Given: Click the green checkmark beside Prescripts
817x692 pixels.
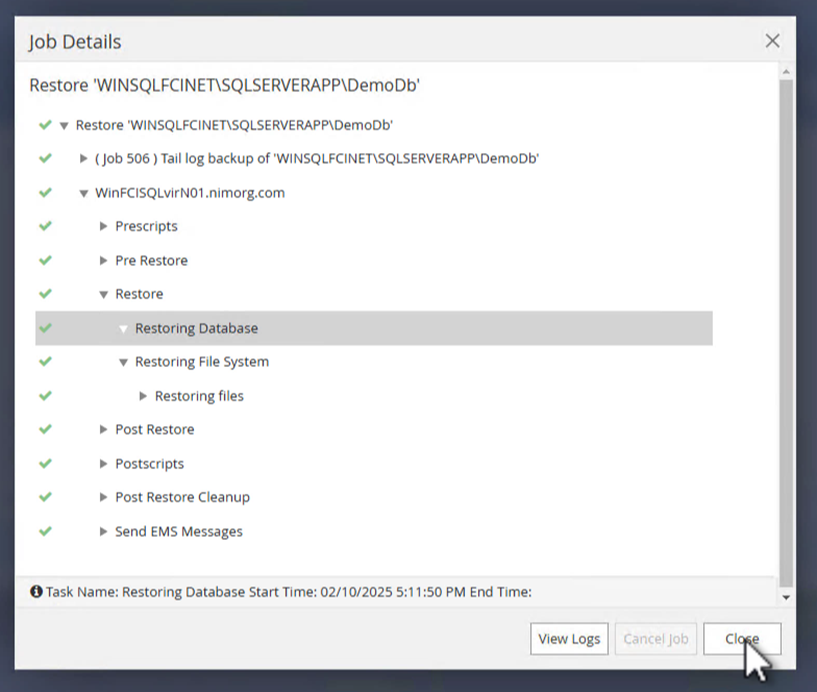Looking at the screenshot, I should 45,226.
